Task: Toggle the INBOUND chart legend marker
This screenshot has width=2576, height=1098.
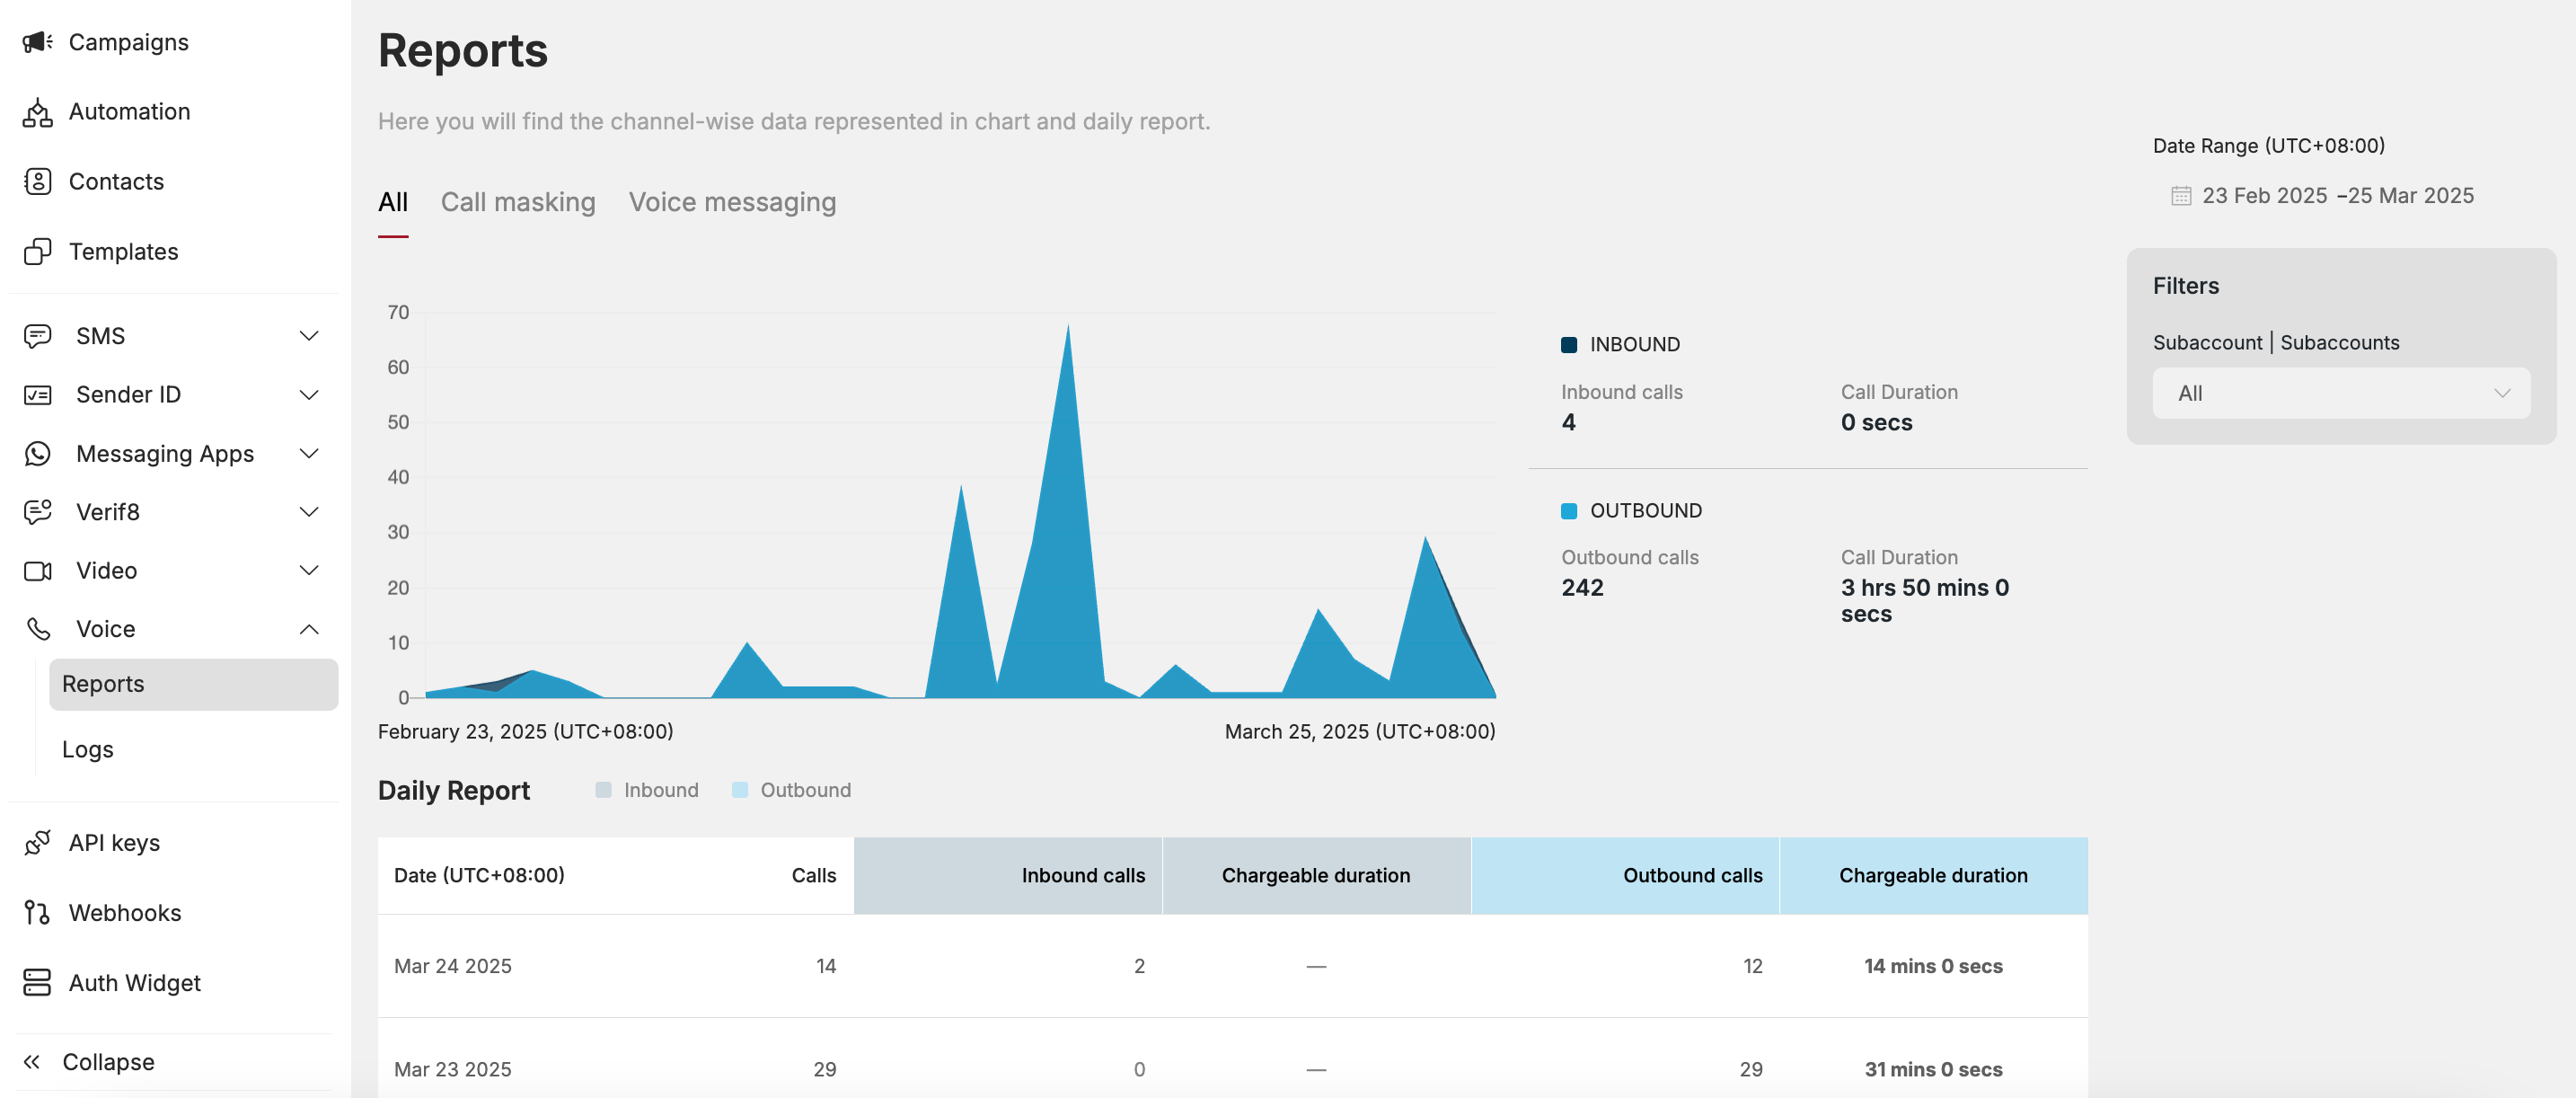Action: tap(1568, 345)
